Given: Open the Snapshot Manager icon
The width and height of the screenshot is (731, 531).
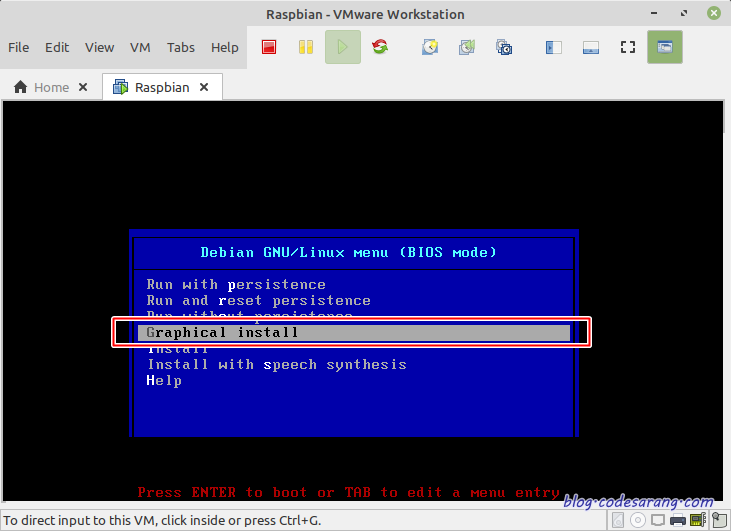Looking at the screenshot, I should pos(504,47).
